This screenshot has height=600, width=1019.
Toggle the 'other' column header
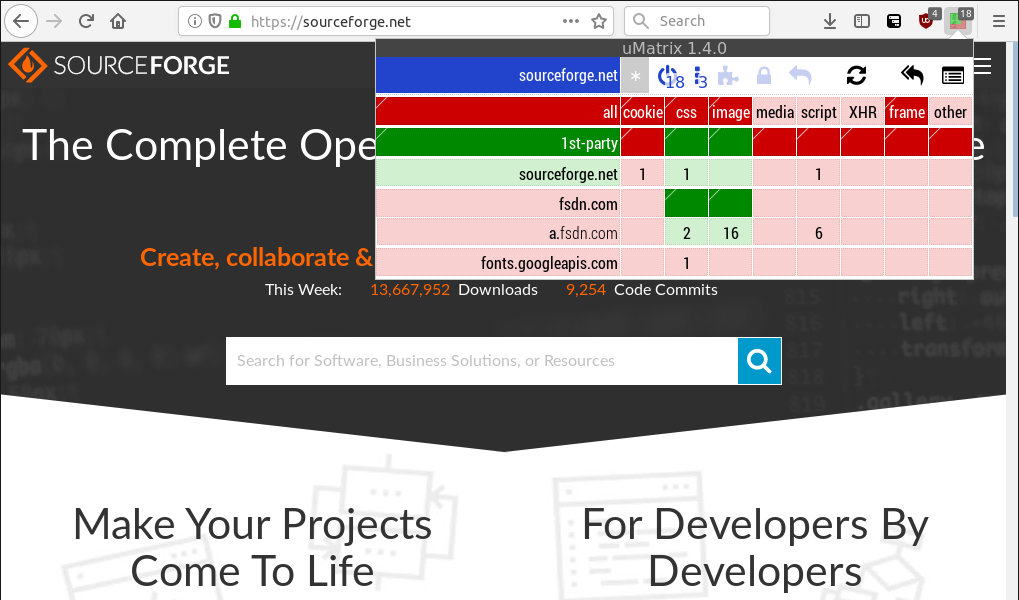click(x=951, y=112)
